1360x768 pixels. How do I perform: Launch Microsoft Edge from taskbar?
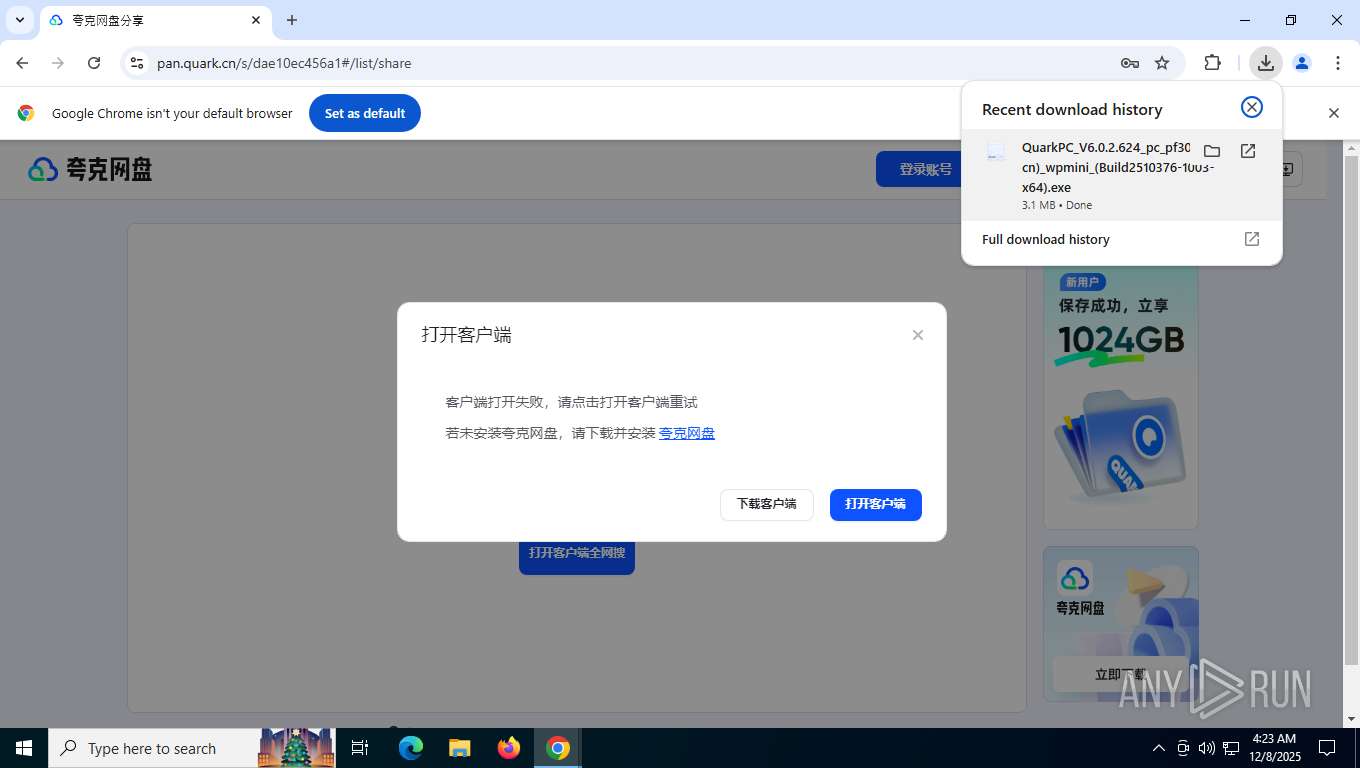[x=411, y=748]
